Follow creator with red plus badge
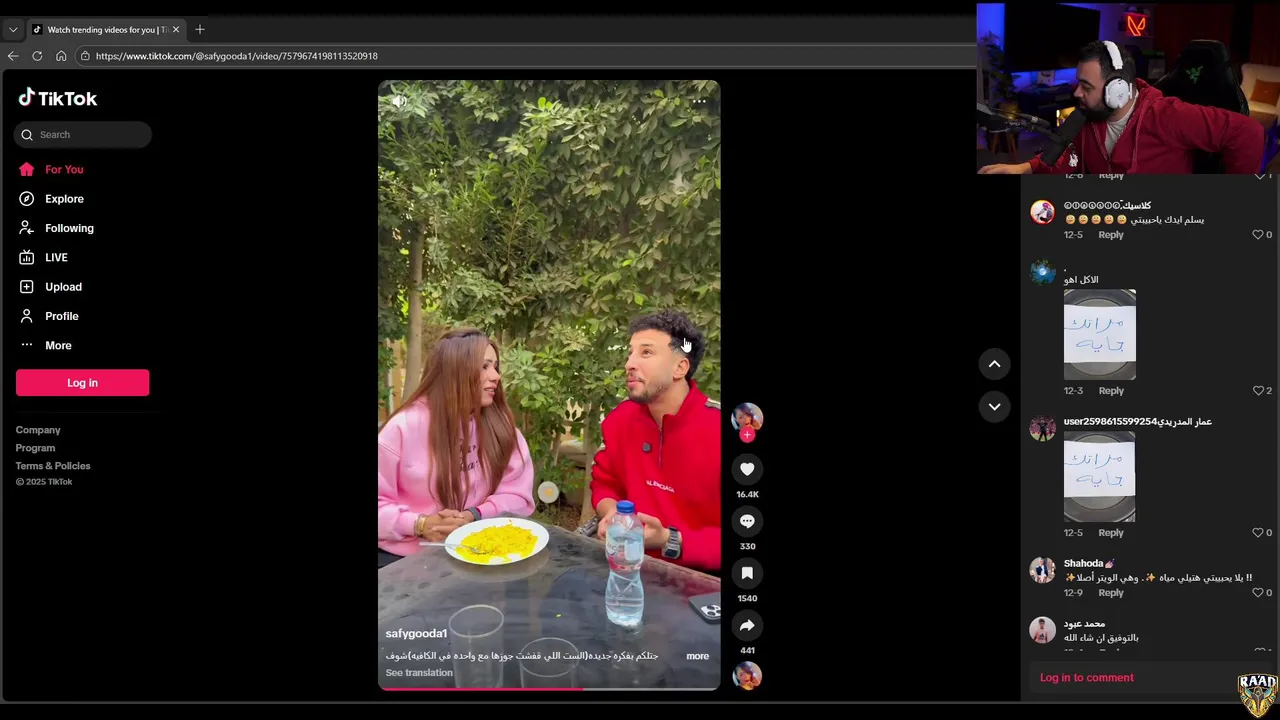This screenshot has width=1280, height=720. 747,435
